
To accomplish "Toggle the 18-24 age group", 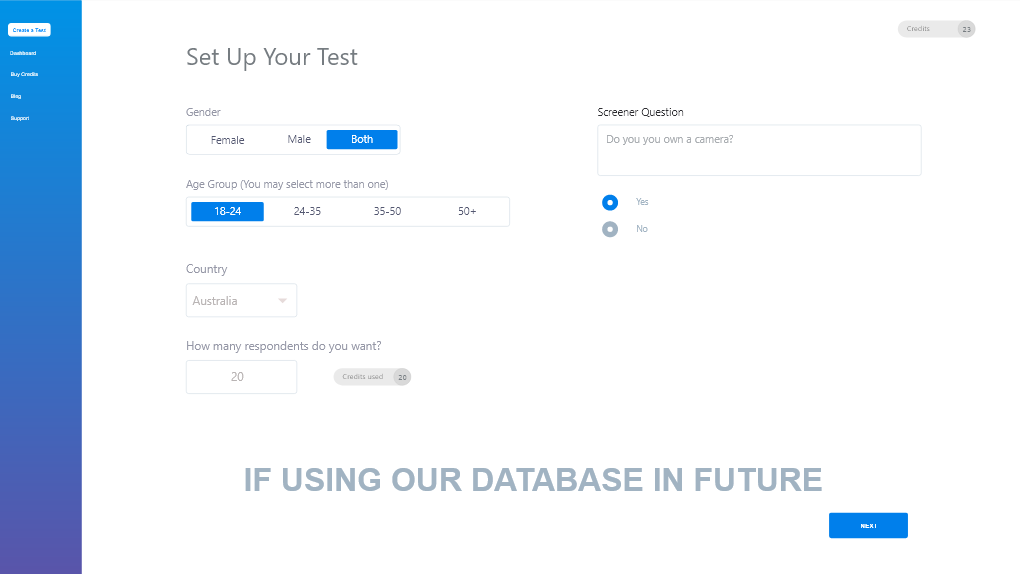I will pyautogui.click(x=227, y=212).
